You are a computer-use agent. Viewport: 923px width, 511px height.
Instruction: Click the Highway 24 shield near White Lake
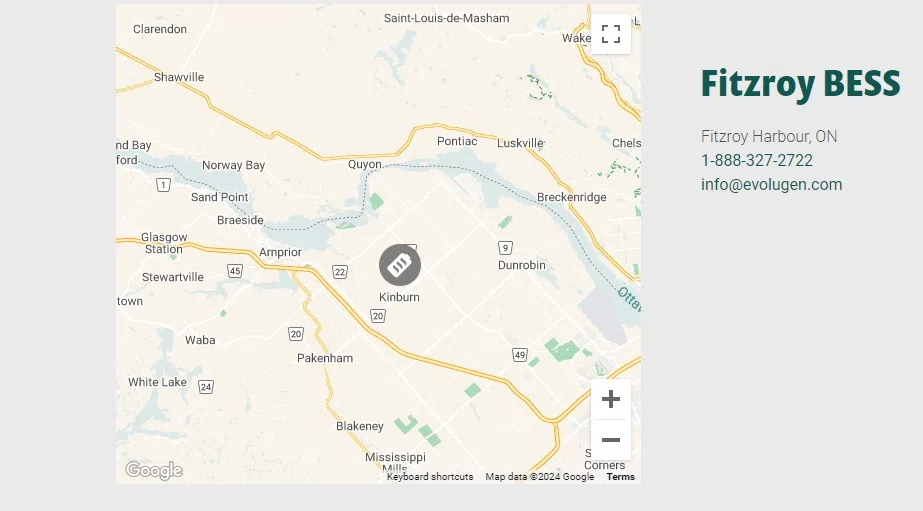(x=205, y=386)
